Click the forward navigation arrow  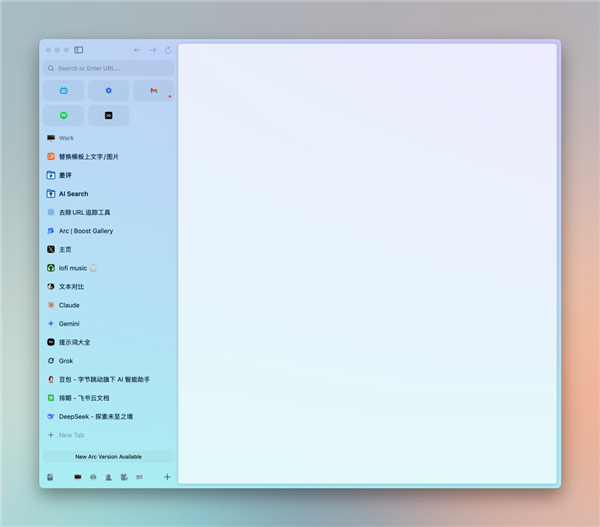tap(153, 50)
